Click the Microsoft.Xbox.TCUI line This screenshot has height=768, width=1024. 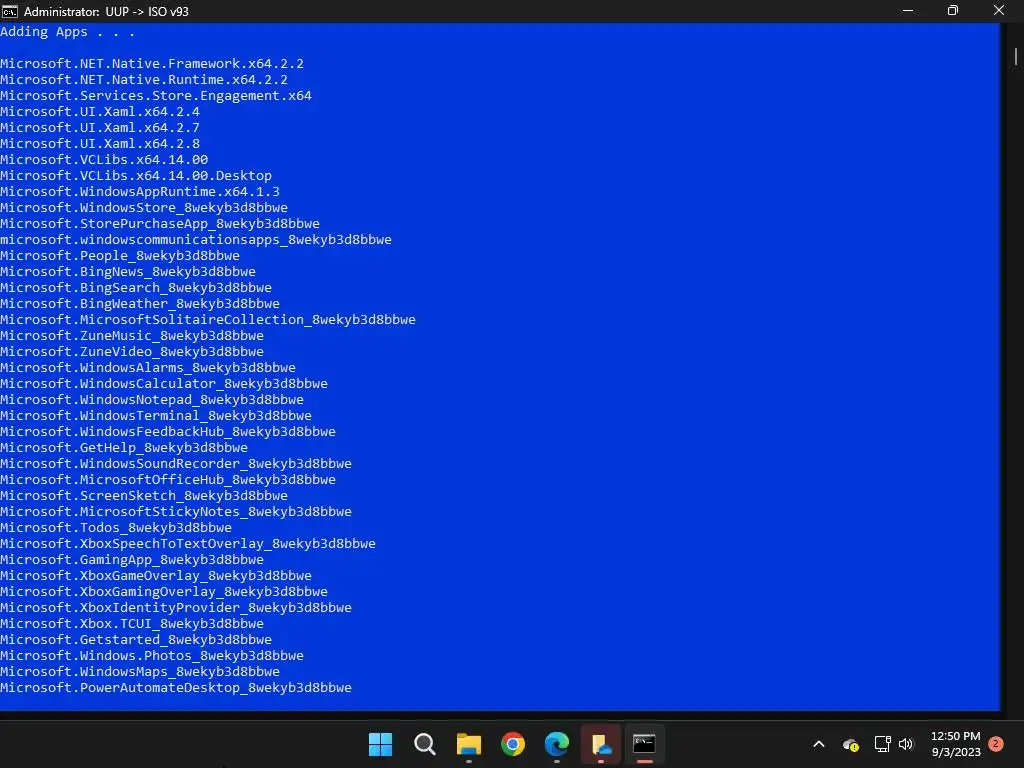point(132,624)
